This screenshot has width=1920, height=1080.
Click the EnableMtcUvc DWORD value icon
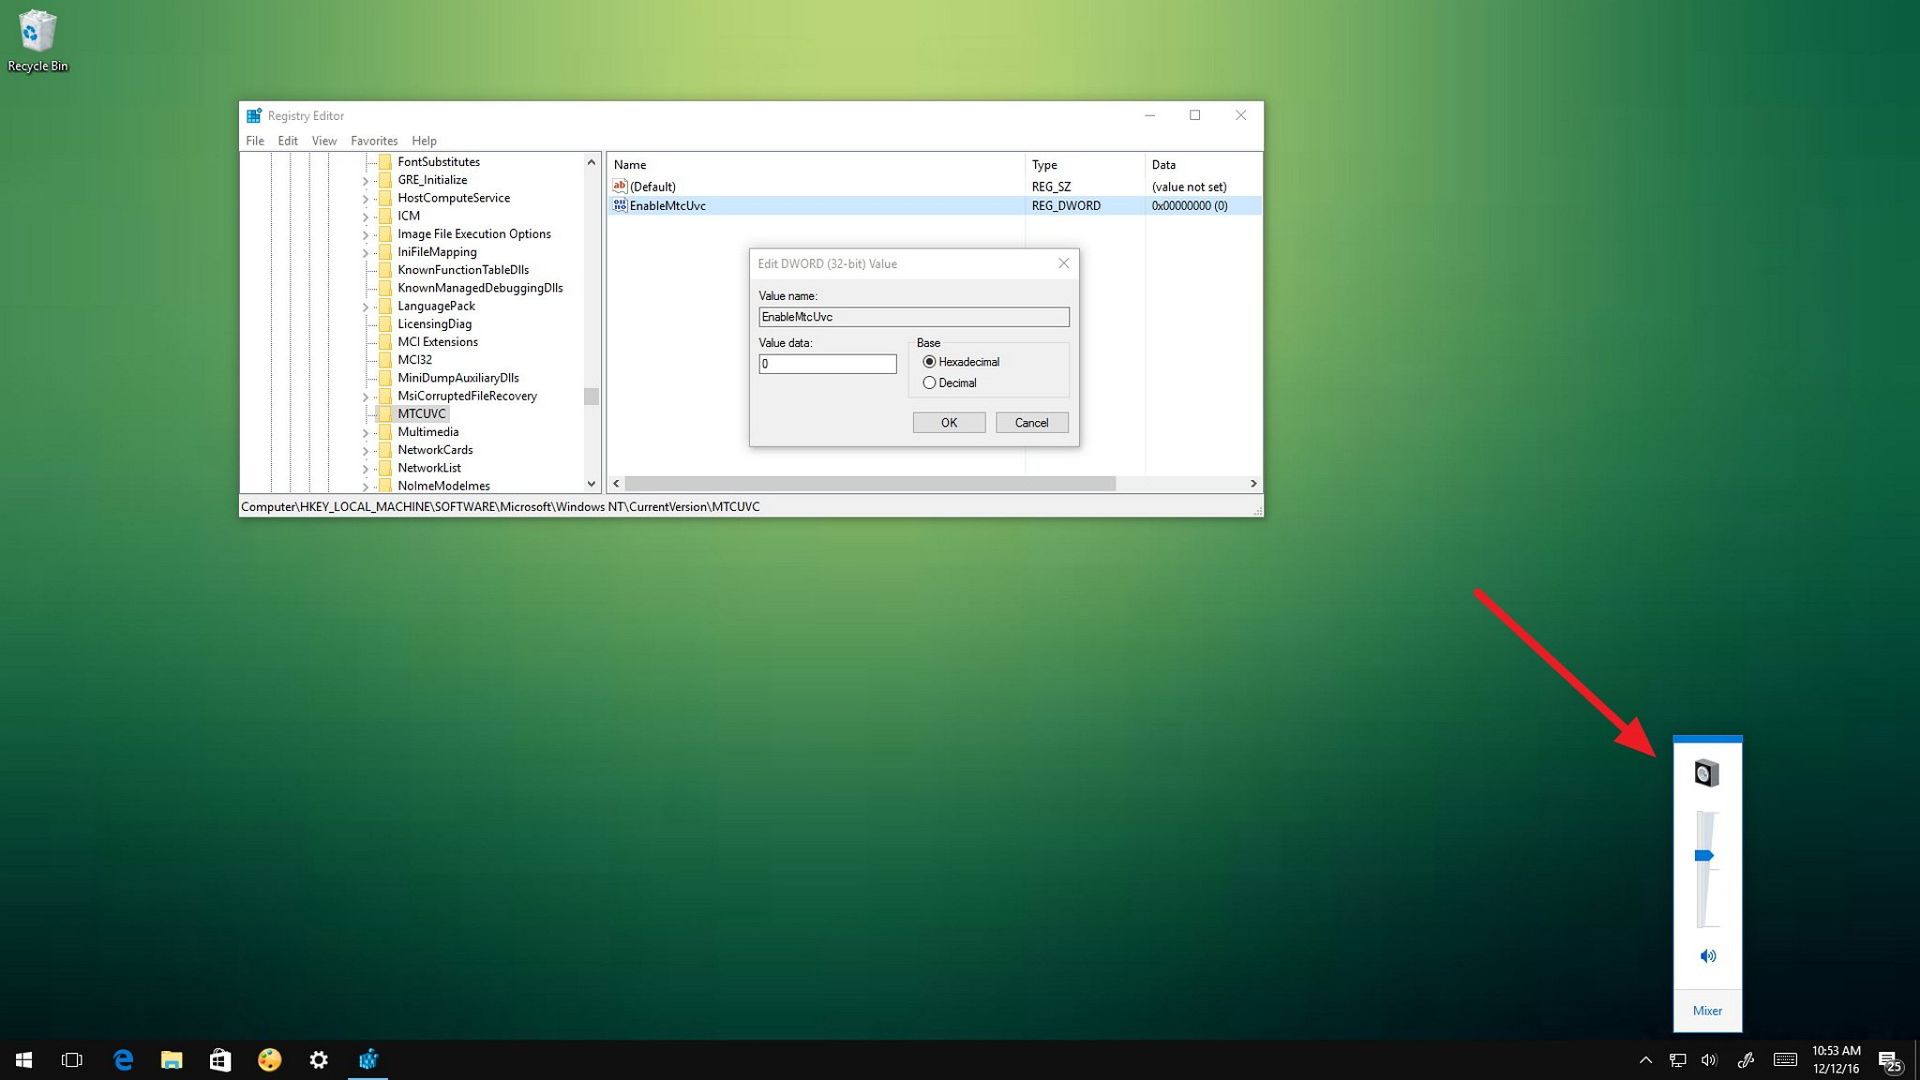click(x=620, y=206)
